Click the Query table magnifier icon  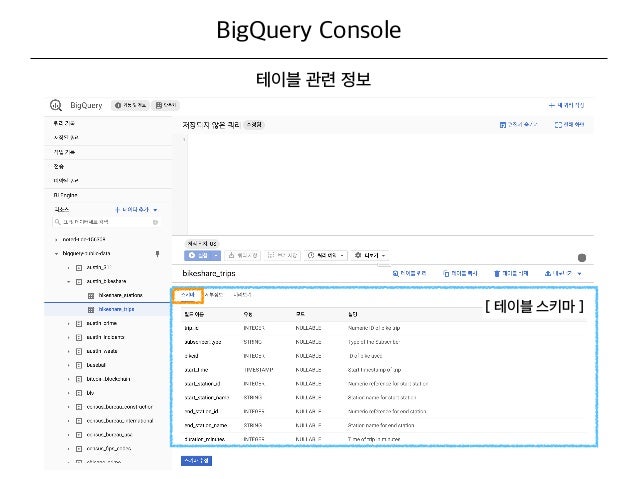[x=395, y=273]
